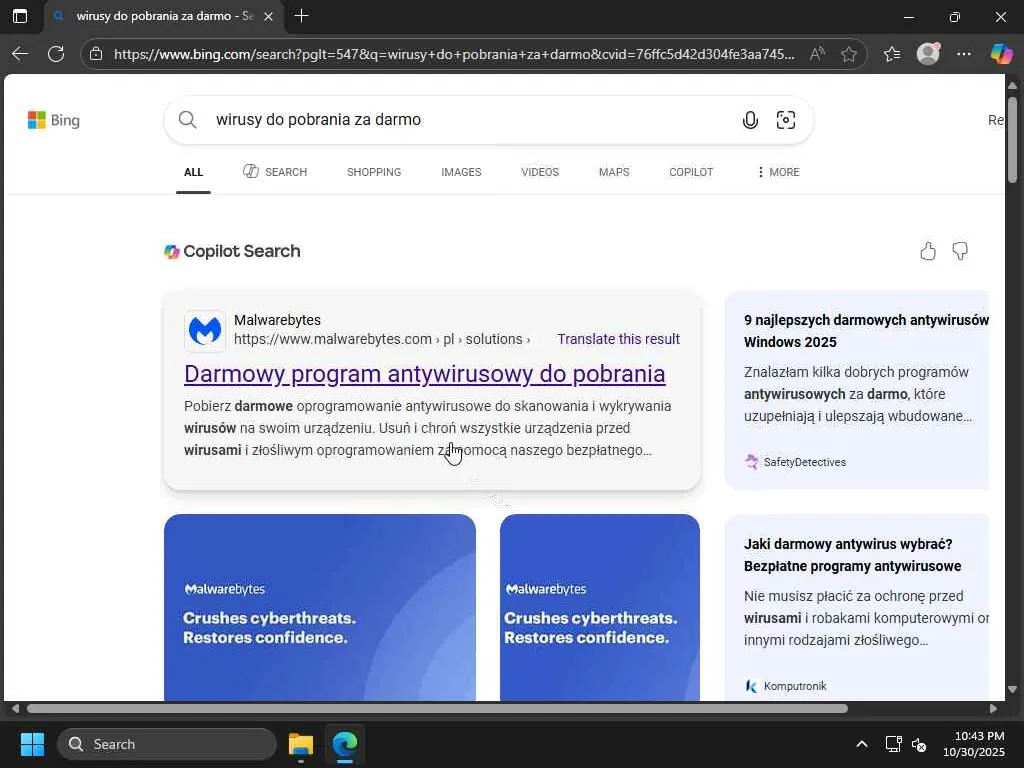The height and width of the screenshot is (768, 1024).
Task: Switch to the SHOPPING tab
Action: click(x=374, y=172)
